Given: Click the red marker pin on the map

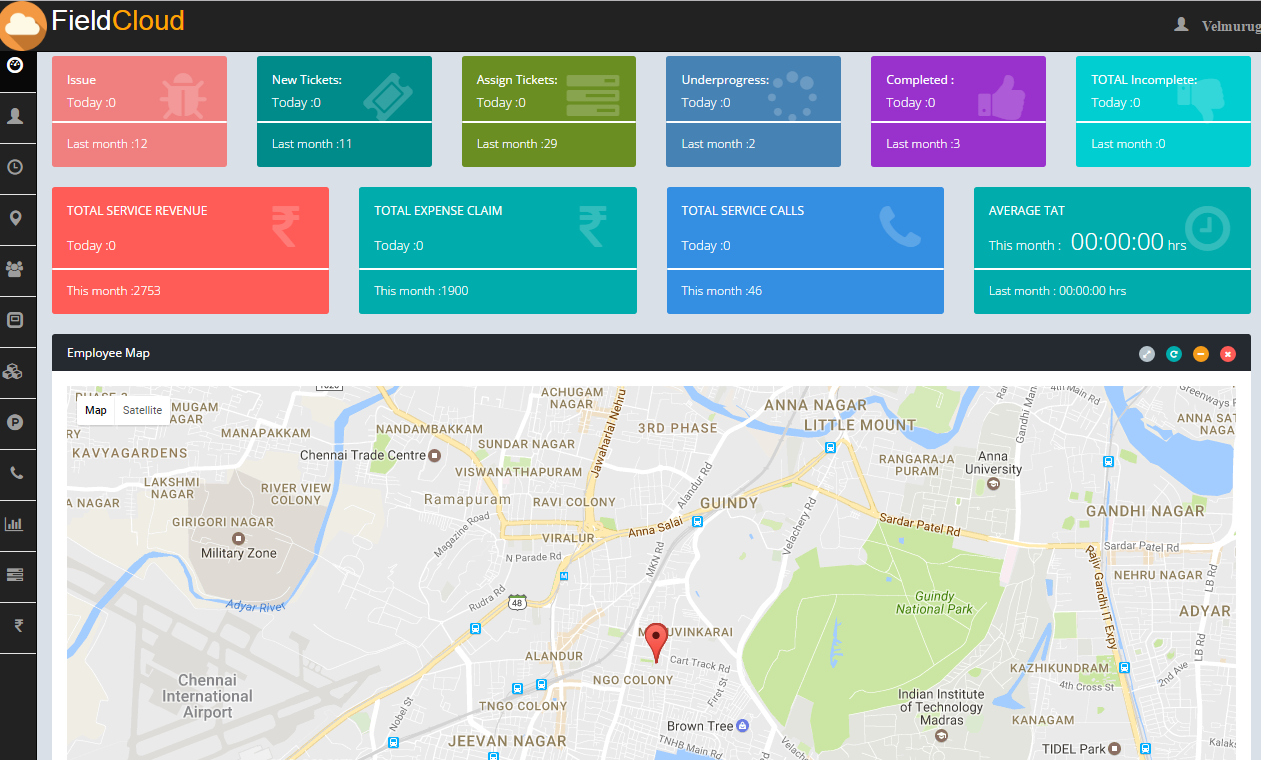Looking at the screenshot, I should pyautogui.click(x=655, y=640).
